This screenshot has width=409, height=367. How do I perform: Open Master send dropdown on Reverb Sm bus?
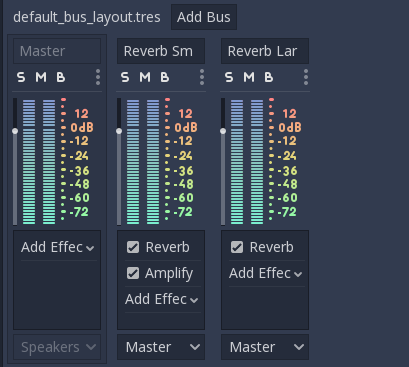point(161,347)
